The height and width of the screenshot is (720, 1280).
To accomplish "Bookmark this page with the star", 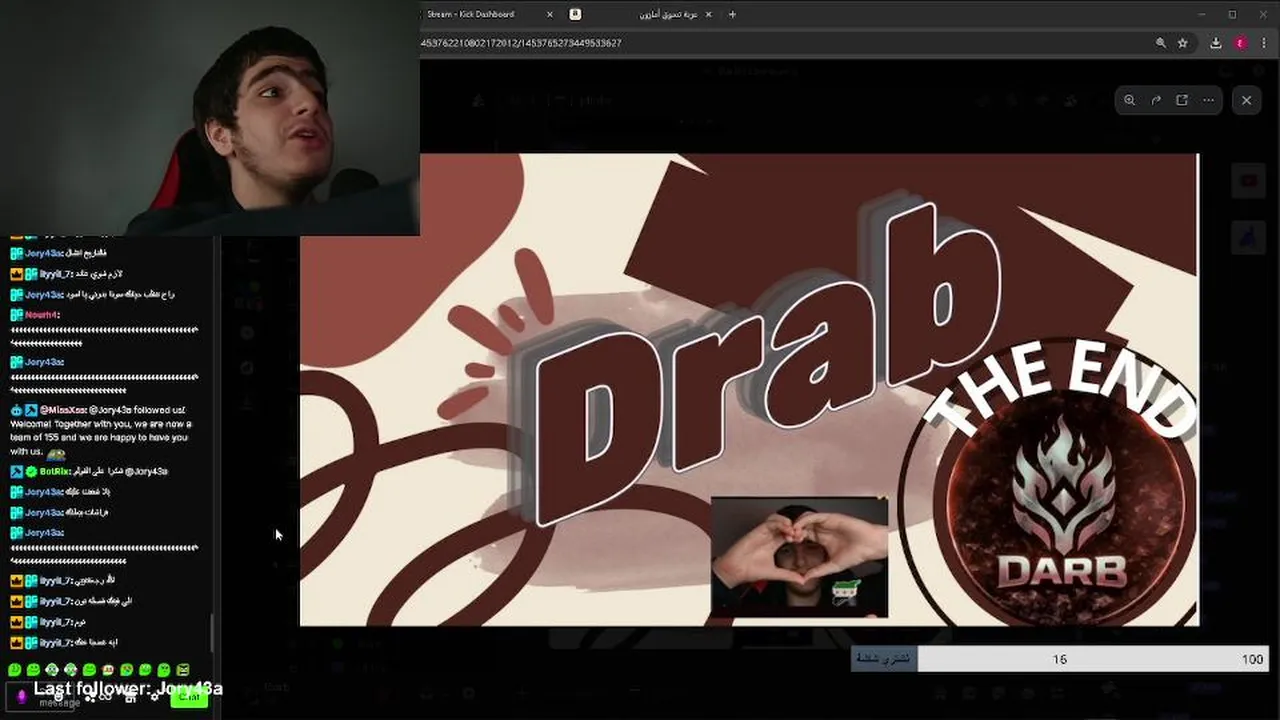I will point(1183,43).
